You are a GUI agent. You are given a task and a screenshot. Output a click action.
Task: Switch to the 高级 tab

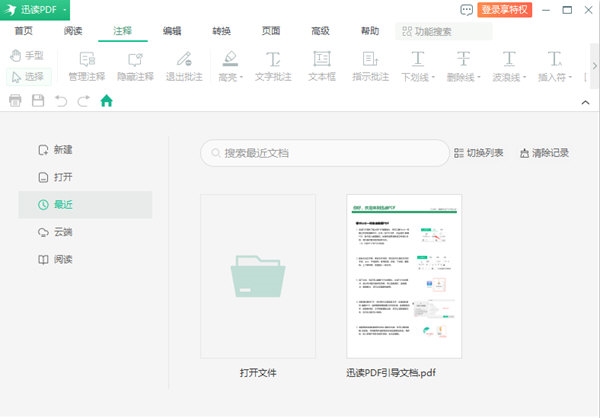320,31
